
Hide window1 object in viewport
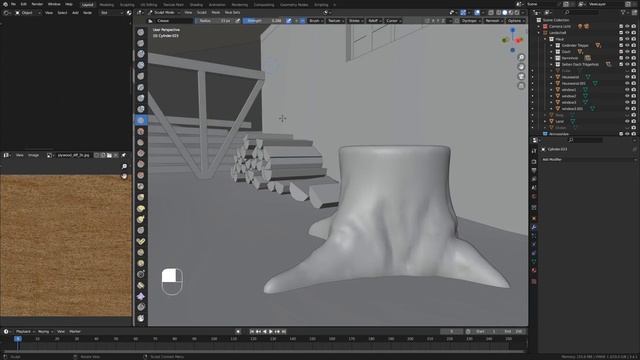click(627, 90)
